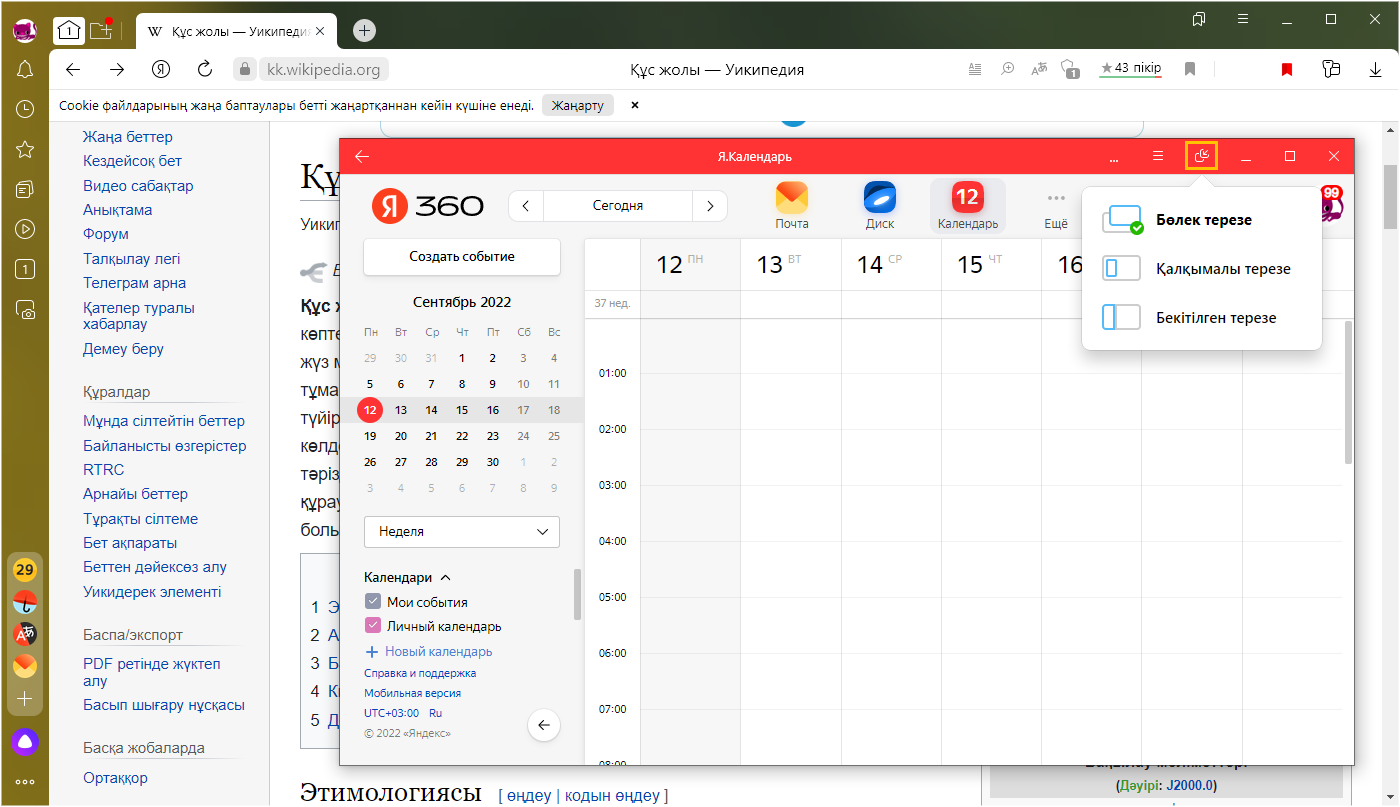1400x807 pixels.
Task: Select Қалқымалы терезе window mode
Action: (x=1202, y=269)
